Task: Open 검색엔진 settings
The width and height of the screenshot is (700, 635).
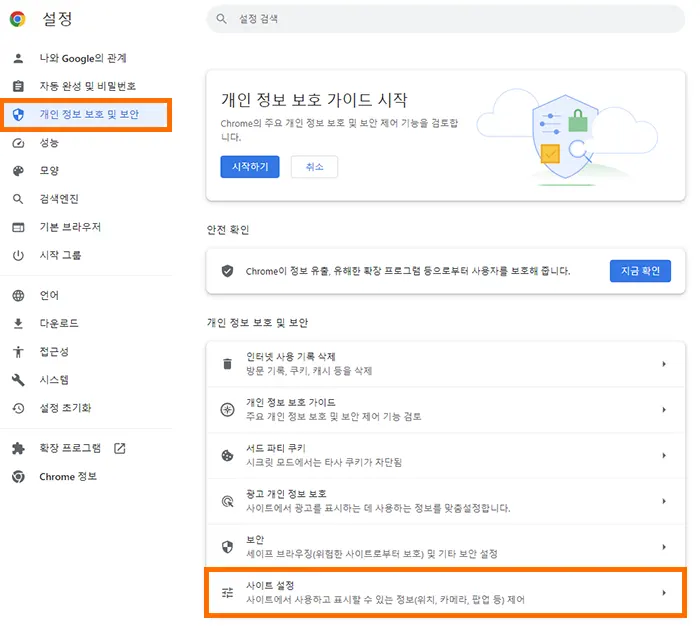Action: point(59,199)
